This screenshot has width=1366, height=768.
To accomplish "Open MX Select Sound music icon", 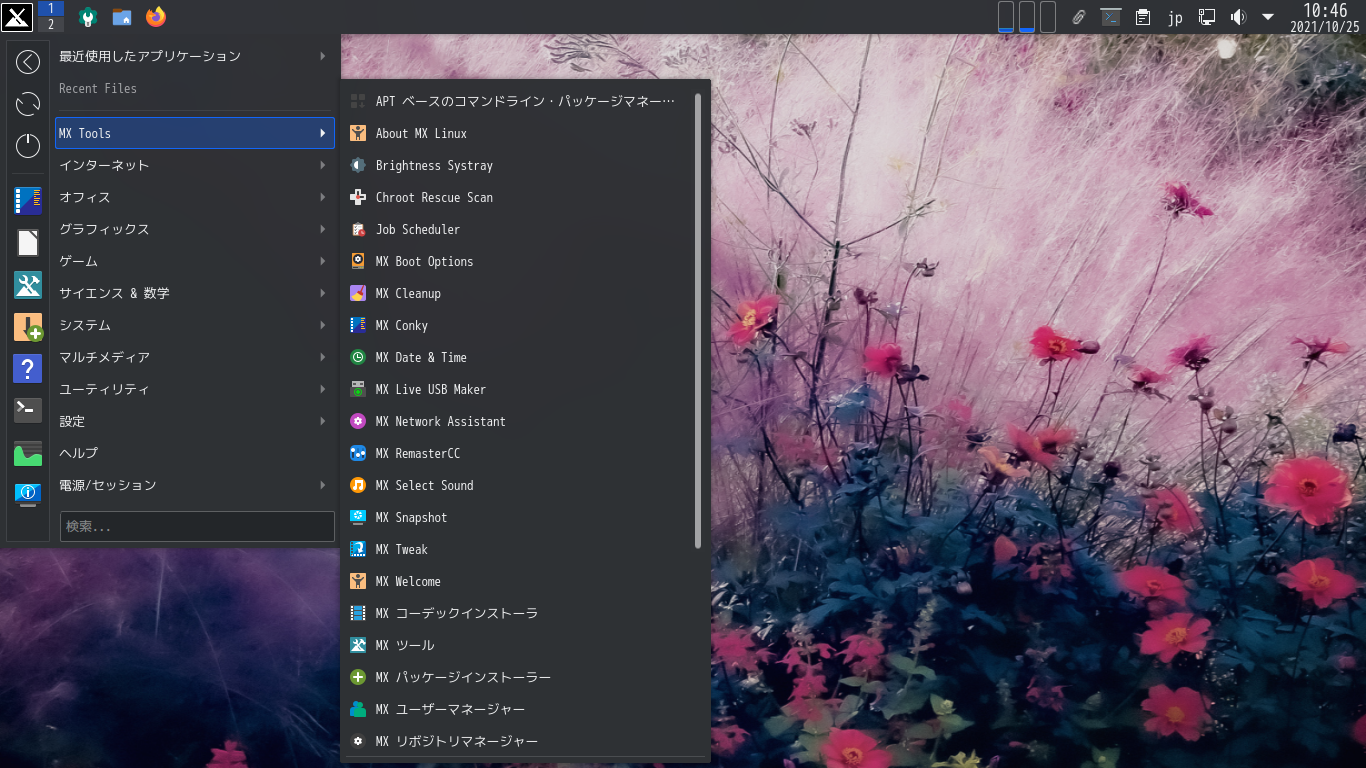I will (x=358, y=485).
